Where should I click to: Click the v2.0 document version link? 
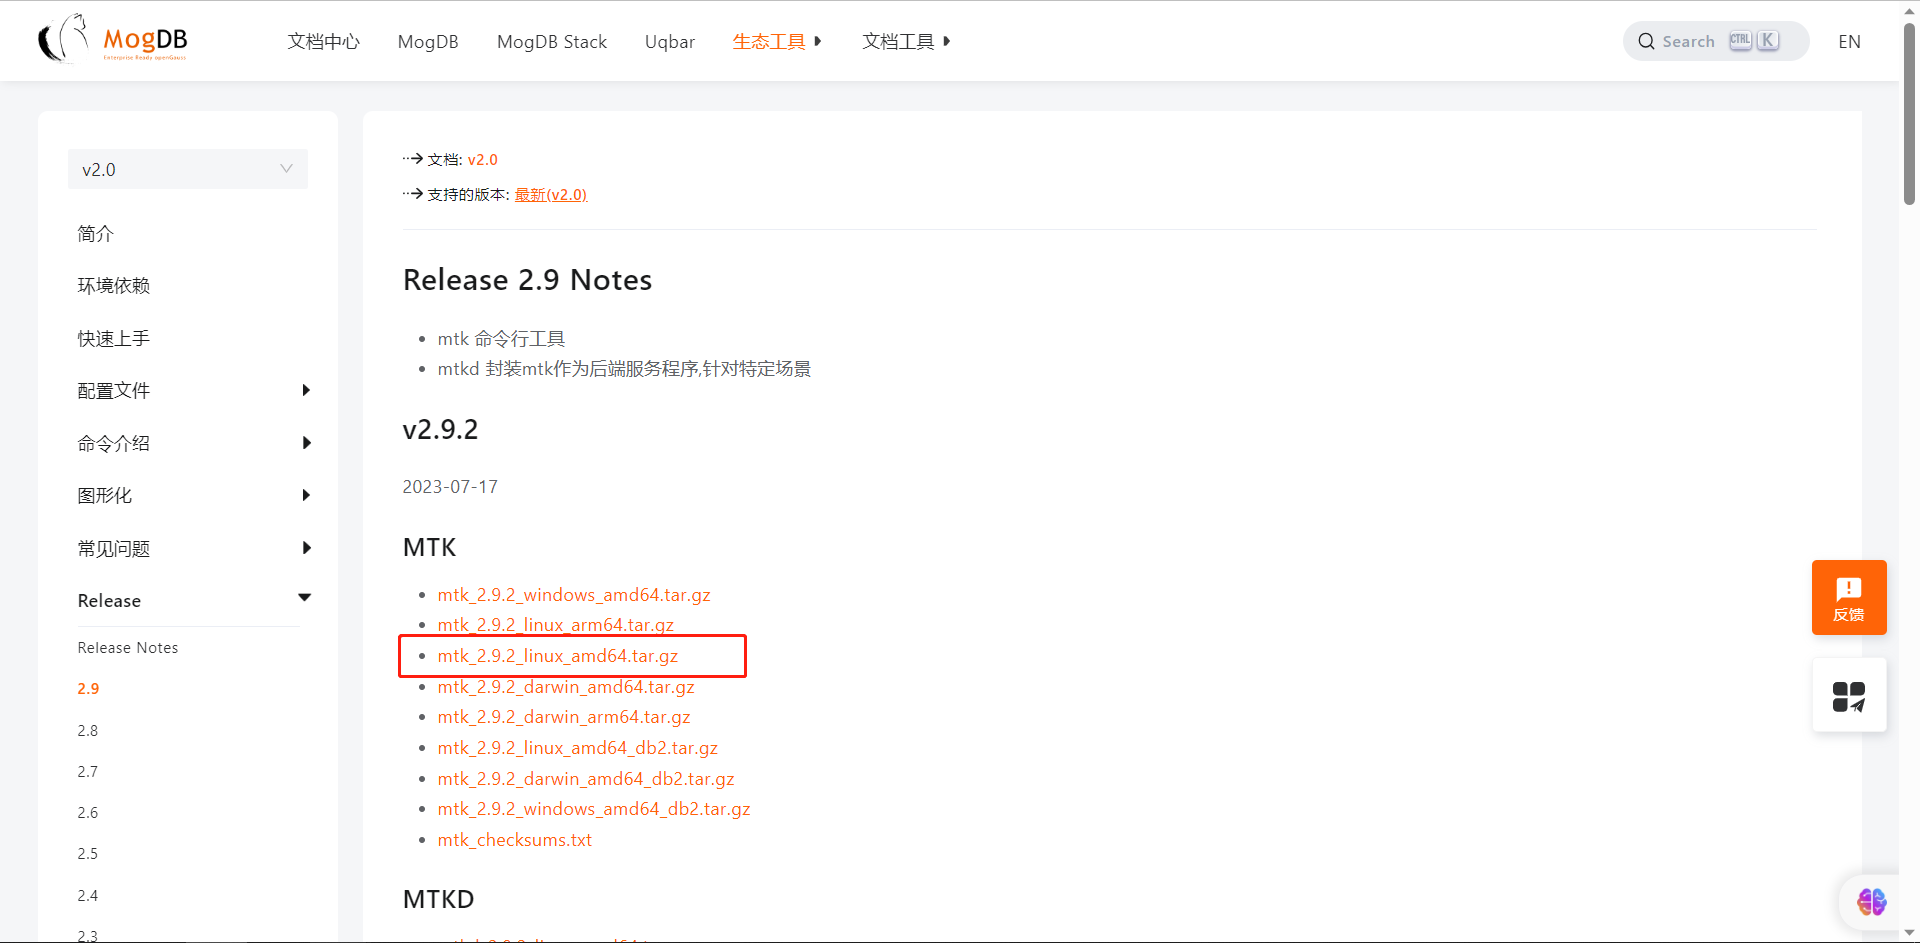(x=482, y=159)
